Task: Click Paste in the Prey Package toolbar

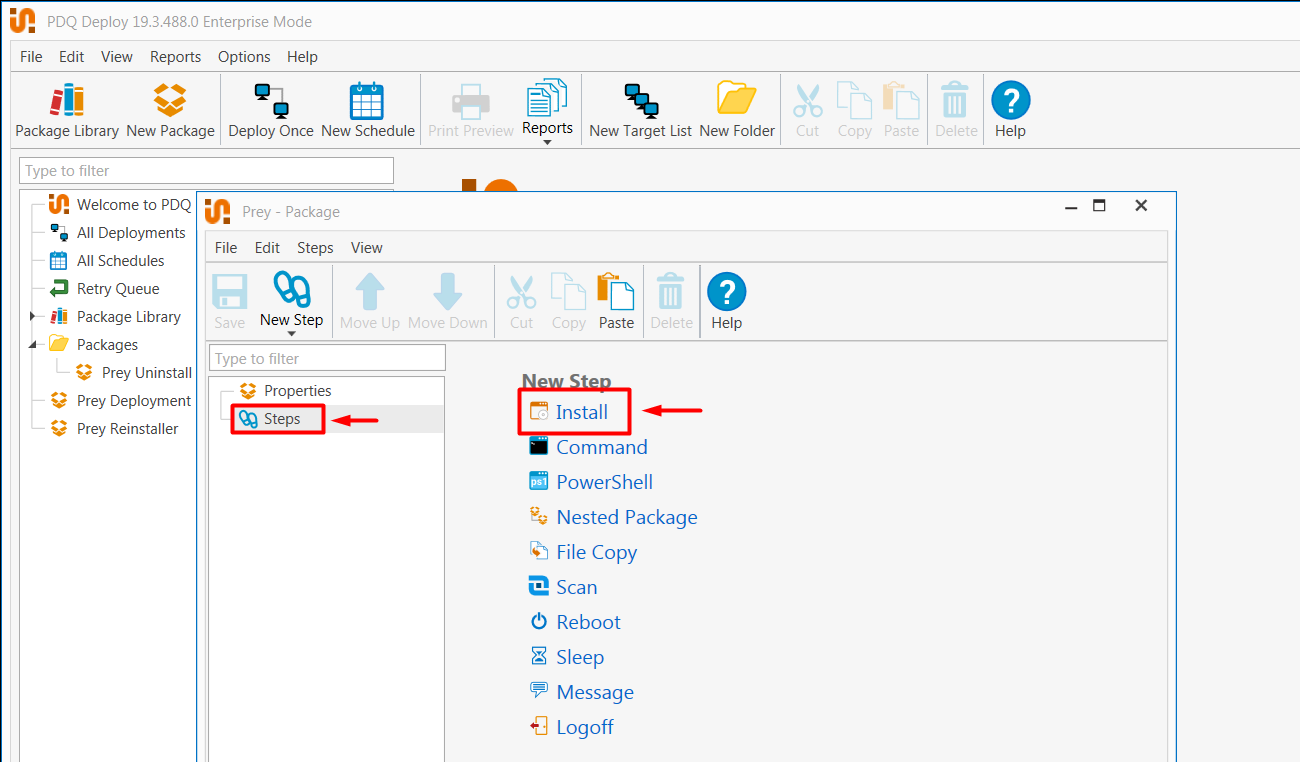Action: 616,302
